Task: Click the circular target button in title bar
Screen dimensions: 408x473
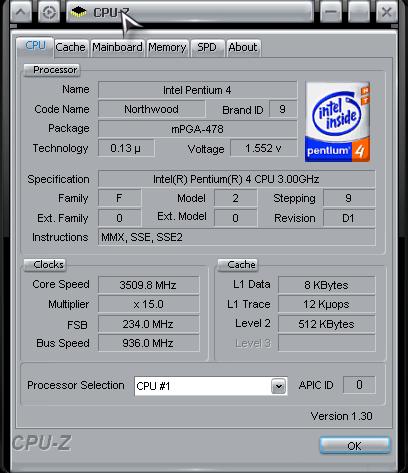Action: click(x=49, y=12)
